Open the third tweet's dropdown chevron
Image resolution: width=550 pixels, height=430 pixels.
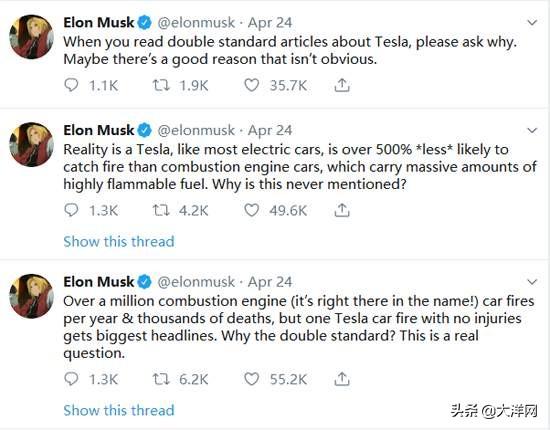[x=532, y=282]
